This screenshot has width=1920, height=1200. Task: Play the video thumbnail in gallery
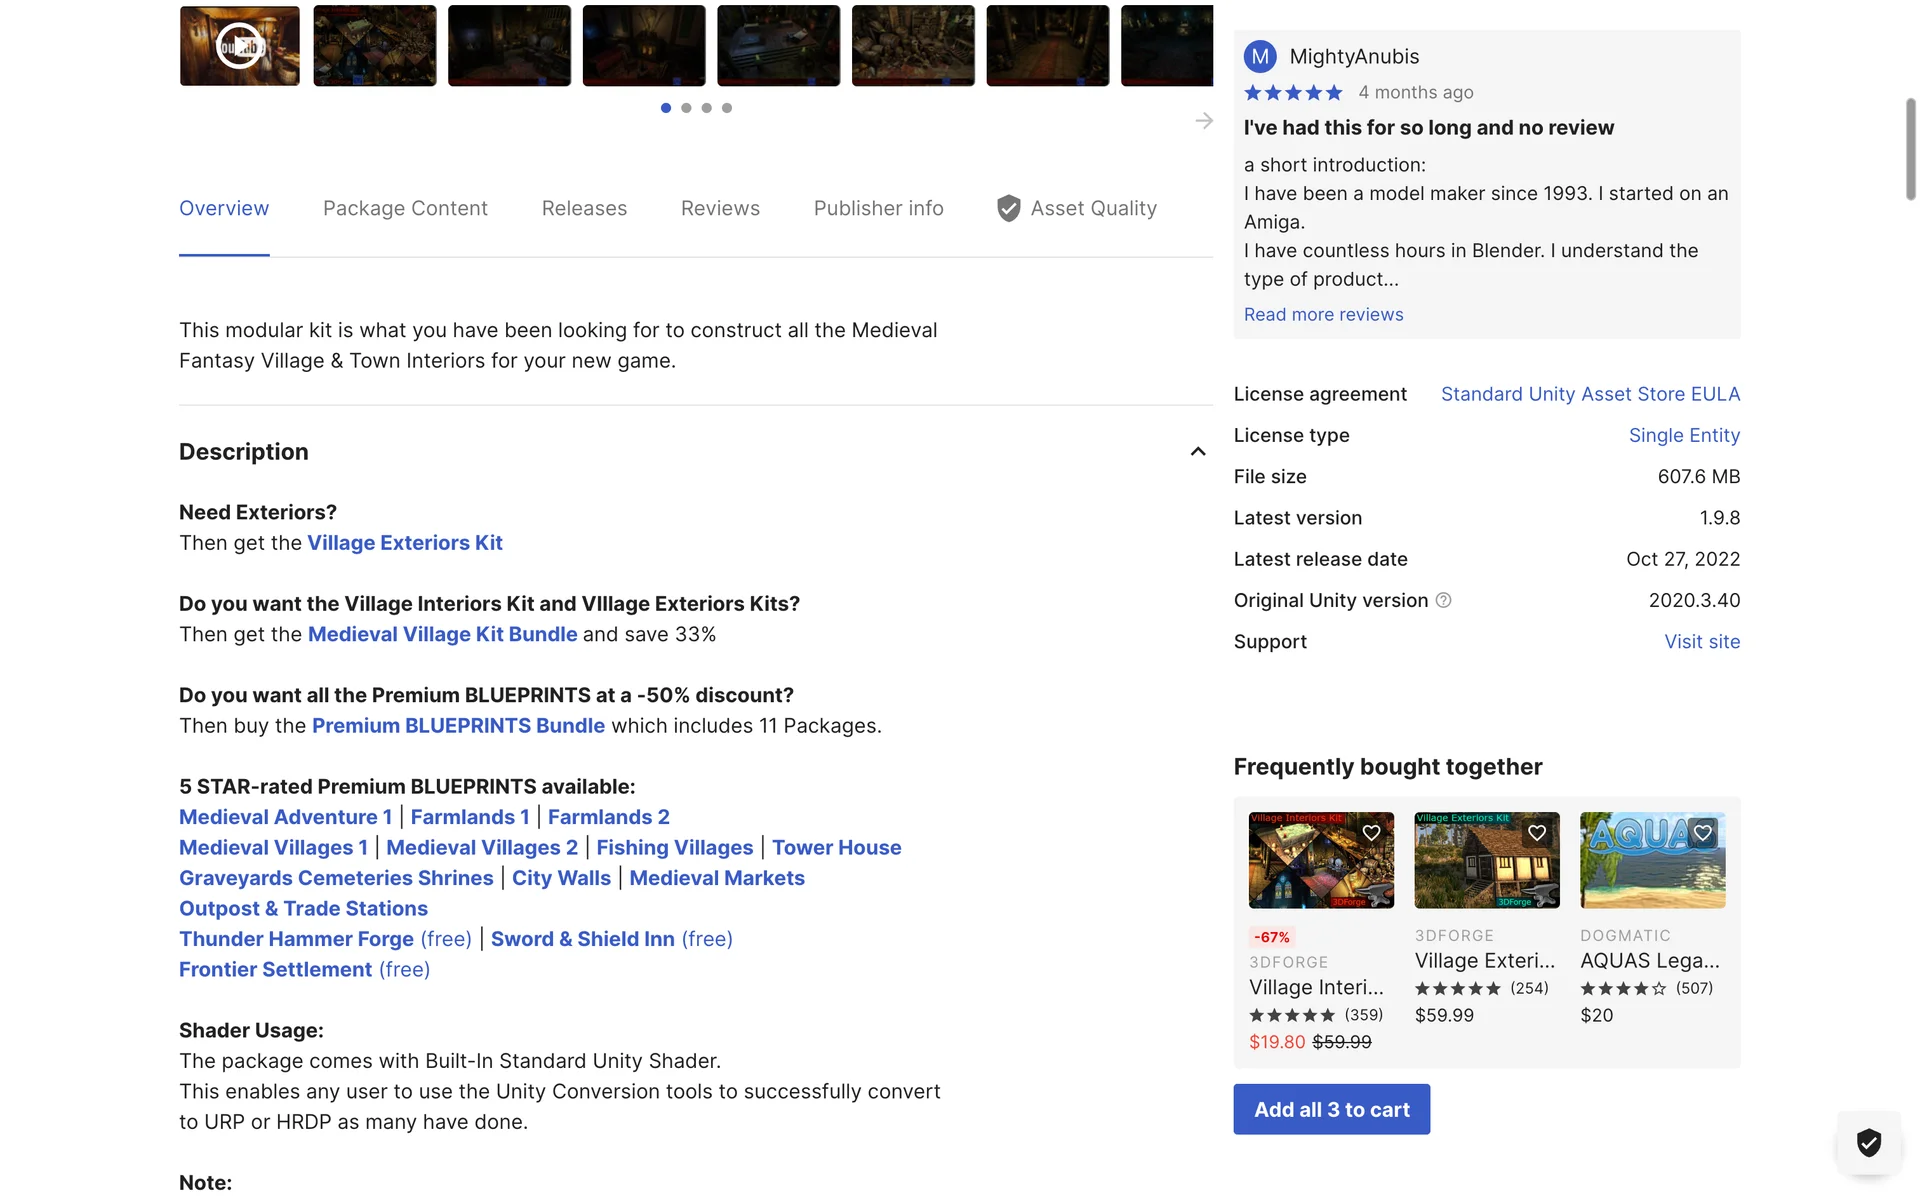239,46
